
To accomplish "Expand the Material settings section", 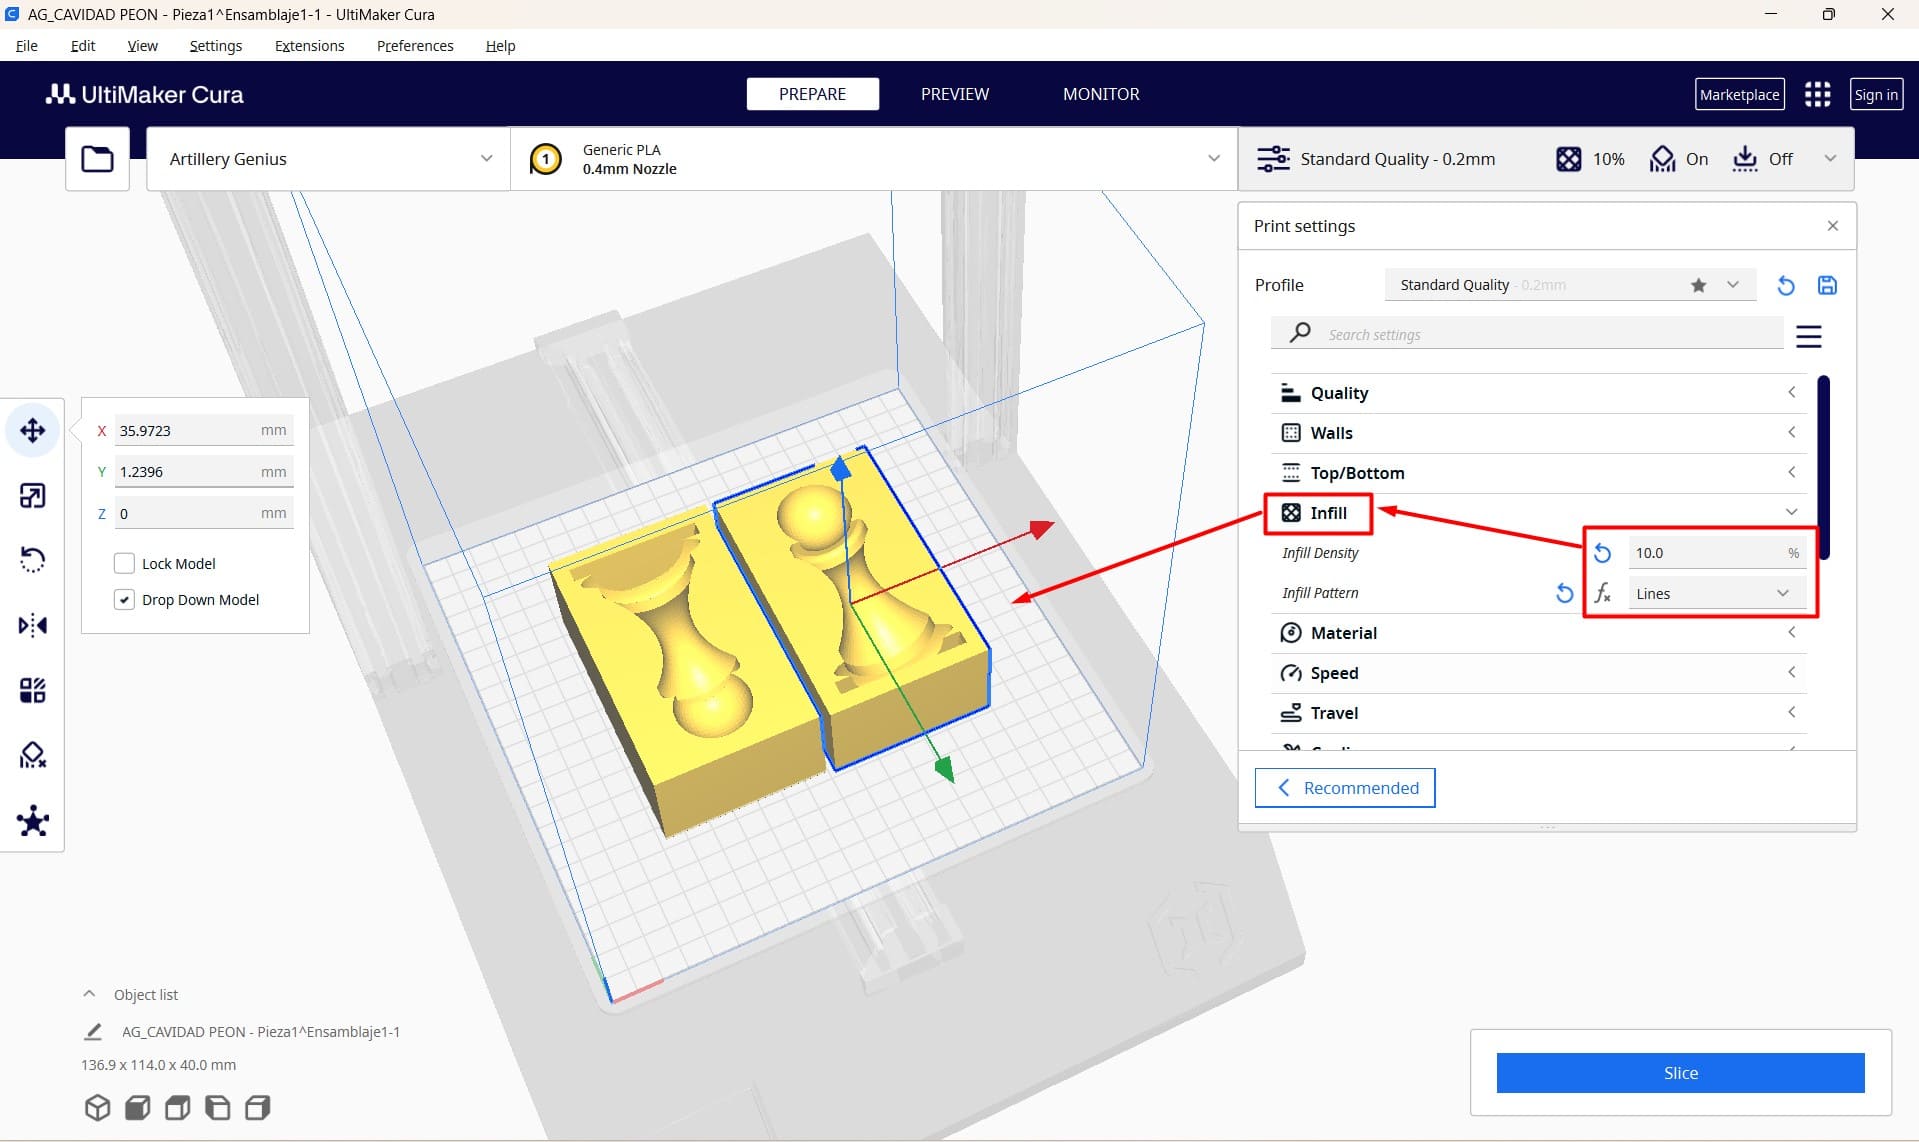I will pyautogui.click(x=1538, y=633).
